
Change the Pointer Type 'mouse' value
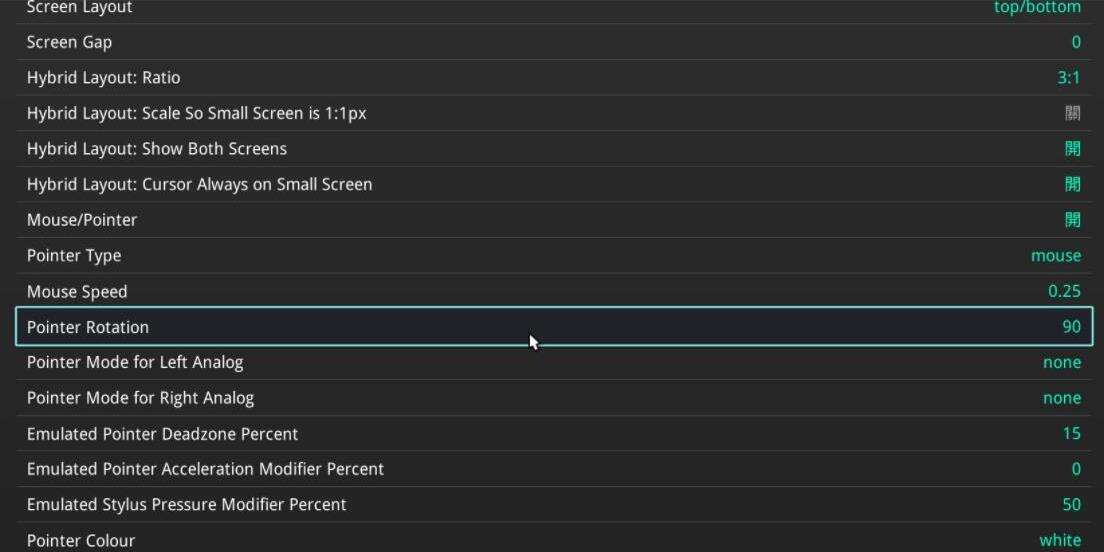click(x=1055, y=256)
